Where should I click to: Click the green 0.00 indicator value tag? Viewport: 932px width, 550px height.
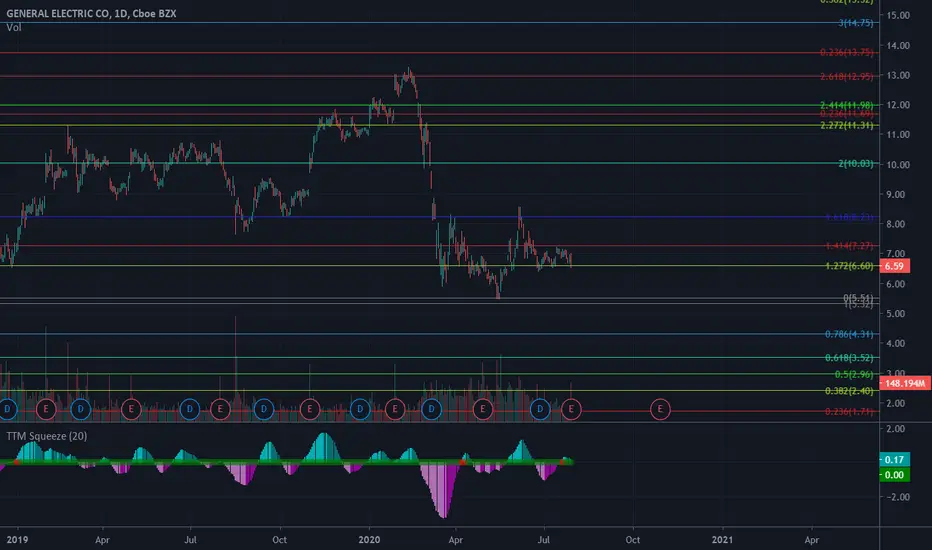(894, 474)
